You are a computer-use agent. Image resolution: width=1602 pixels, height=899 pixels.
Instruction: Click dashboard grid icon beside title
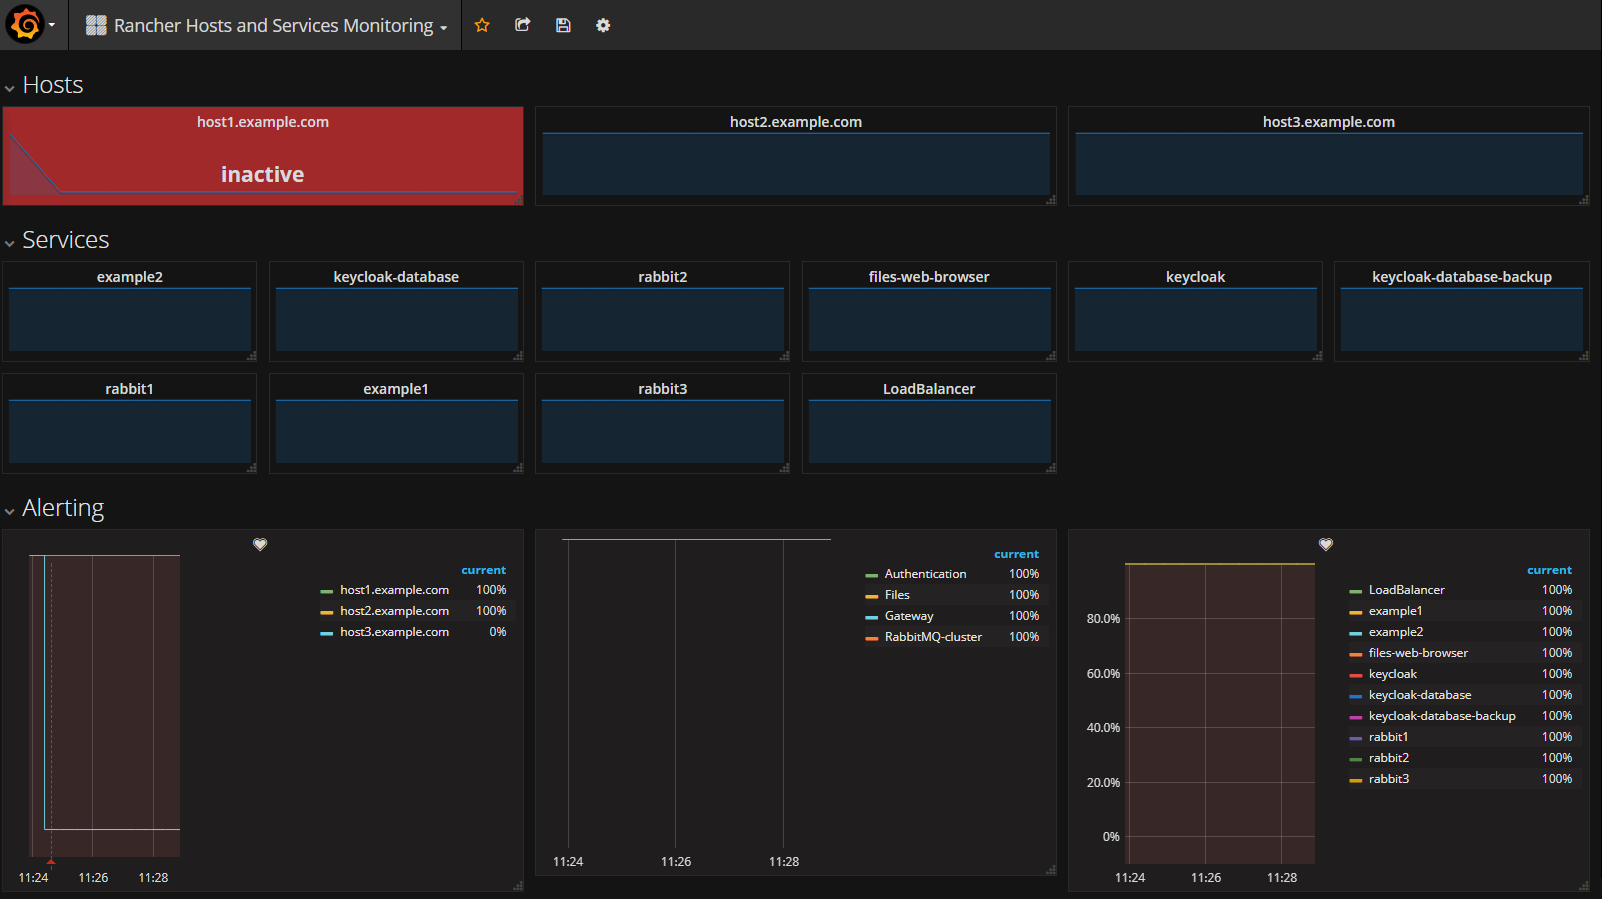pyautogui.click(x=96, y=26)
